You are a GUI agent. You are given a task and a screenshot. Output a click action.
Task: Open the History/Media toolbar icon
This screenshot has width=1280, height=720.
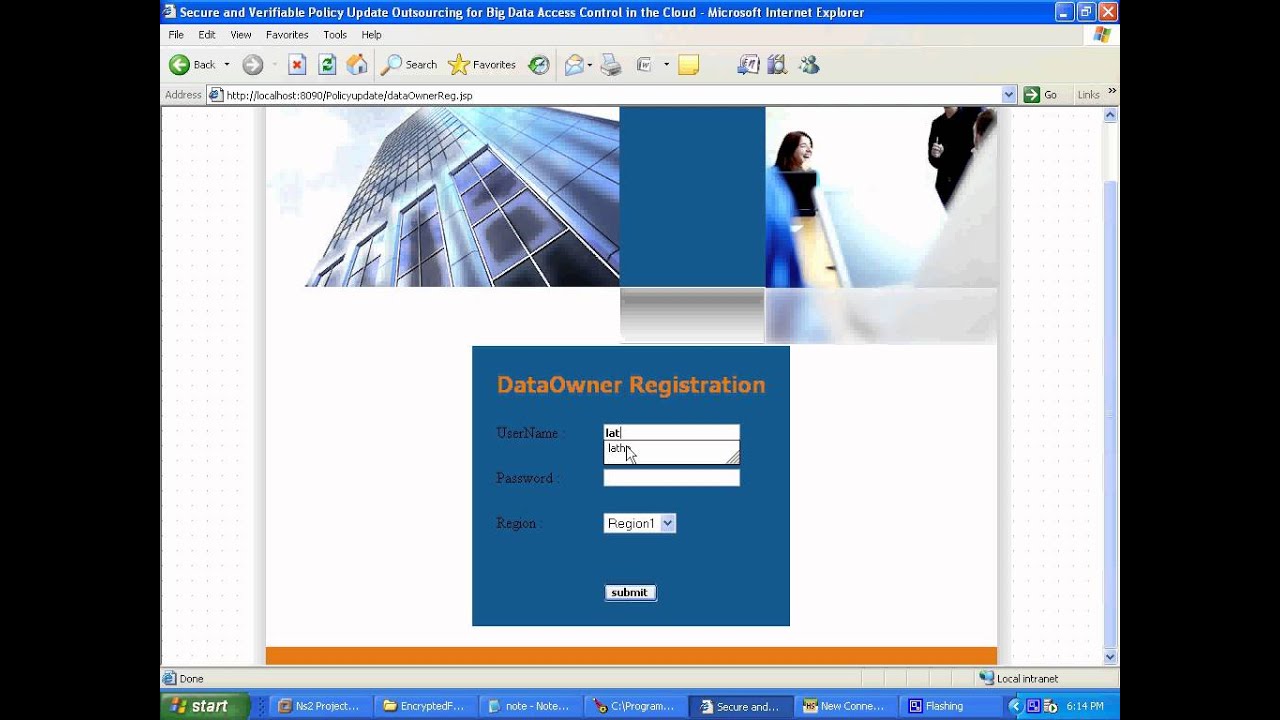tap(539, 65)
